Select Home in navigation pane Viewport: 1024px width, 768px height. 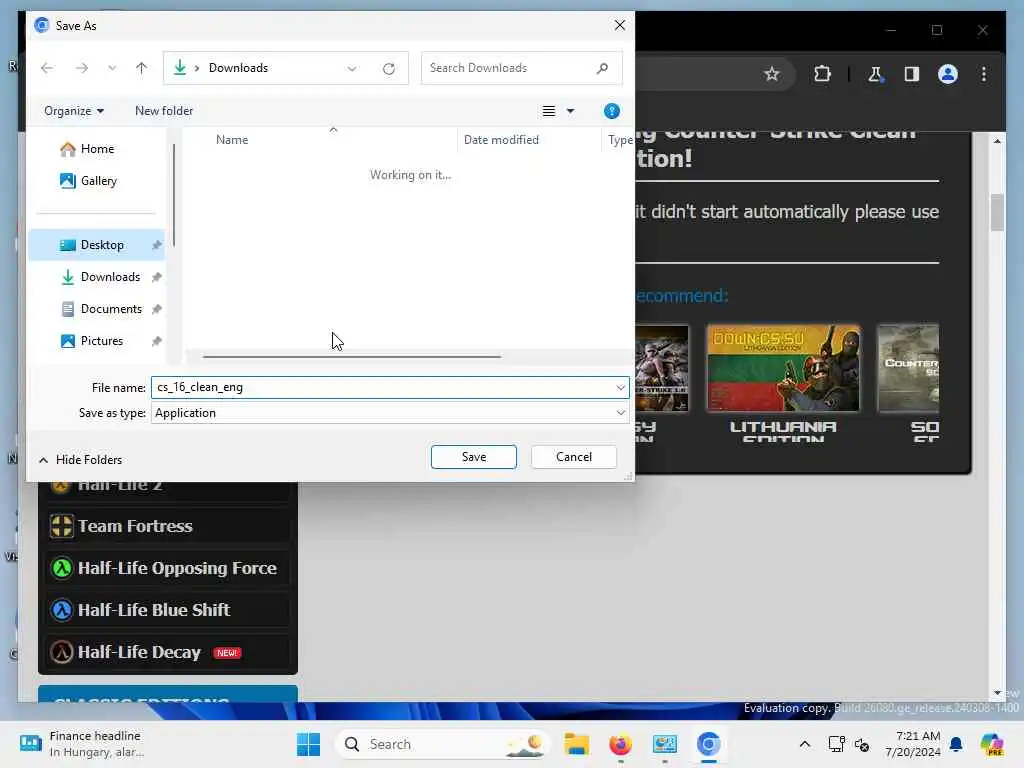click(97, 149)
